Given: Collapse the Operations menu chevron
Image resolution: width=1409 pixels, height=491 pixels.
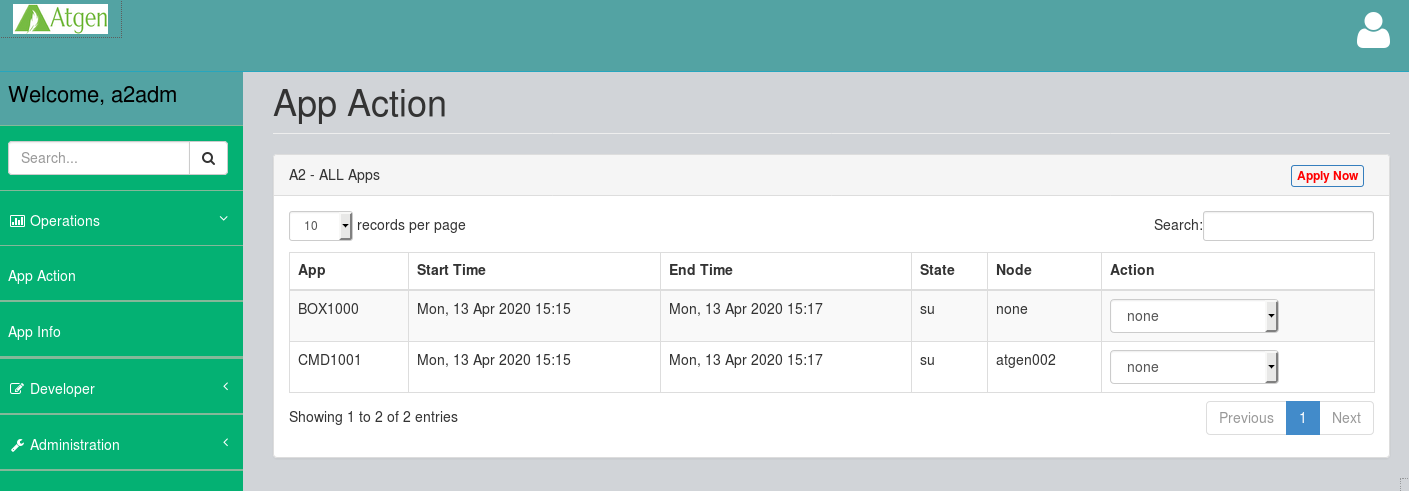Looking at the screenshot, I should pyautogui.click(x=224, y=219).
